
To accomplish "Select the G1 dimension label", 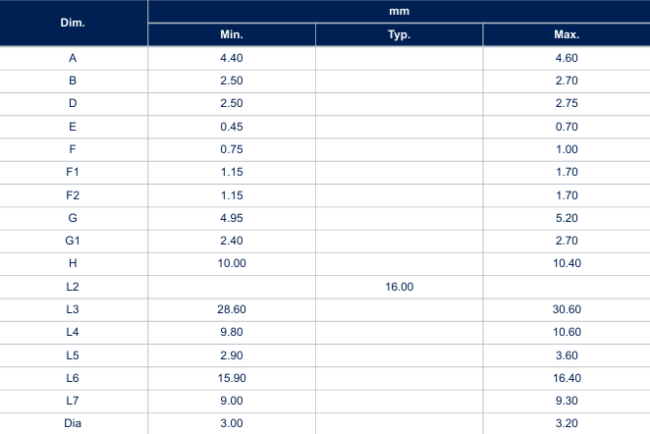I will pyautogui.click(x=73, y=241).
